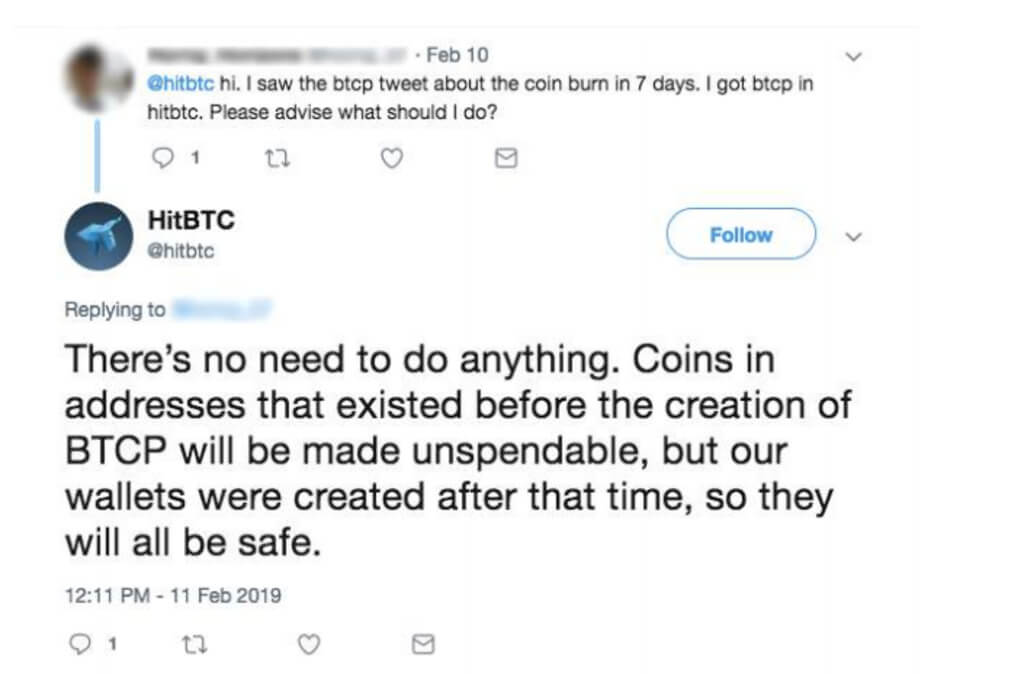Viewport: 1024px width, 674px height.
Task: Click the @hitbtc handle below HitBTC name
Action: [180, 252]
